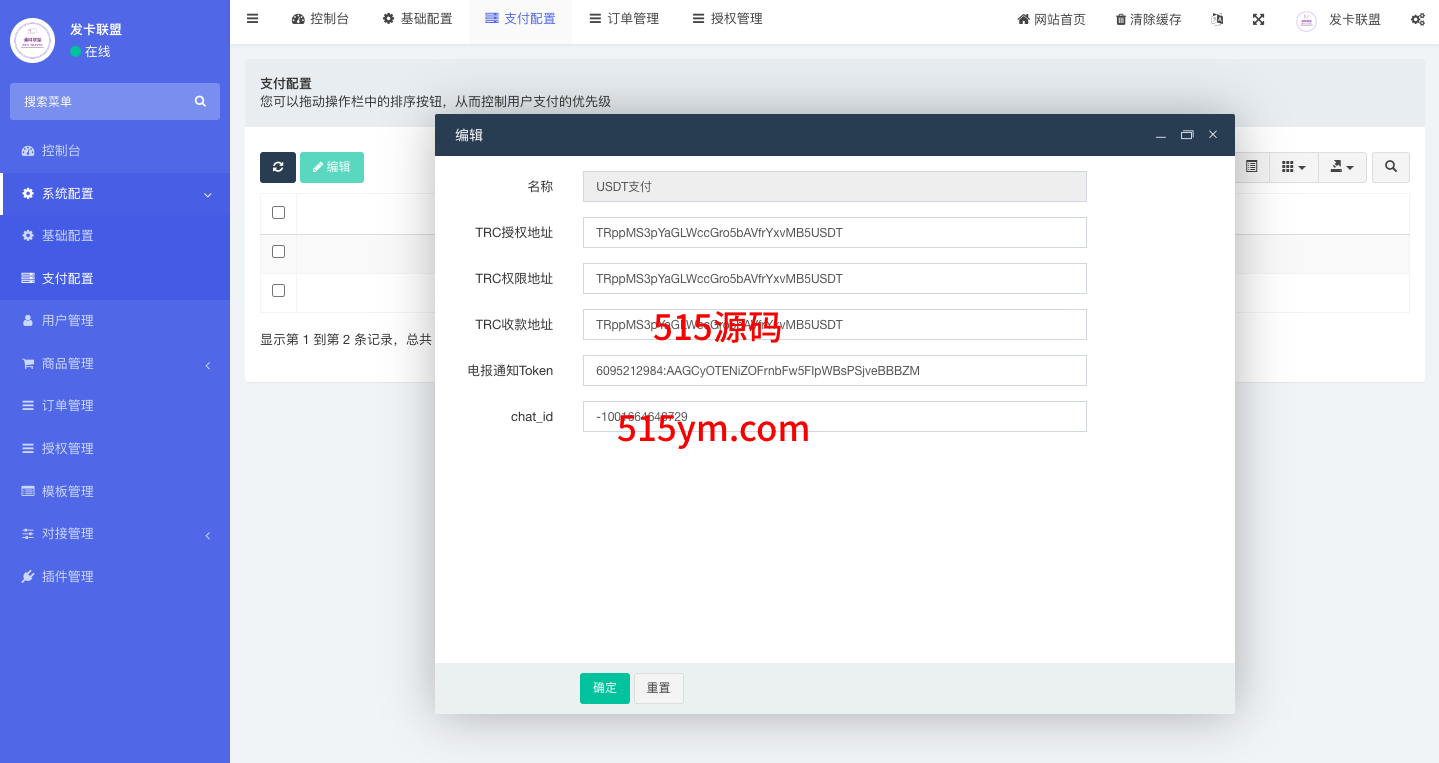Open the columns grid dropdown
This screenshot has height=763, width=1439.
coord(1293,167)
